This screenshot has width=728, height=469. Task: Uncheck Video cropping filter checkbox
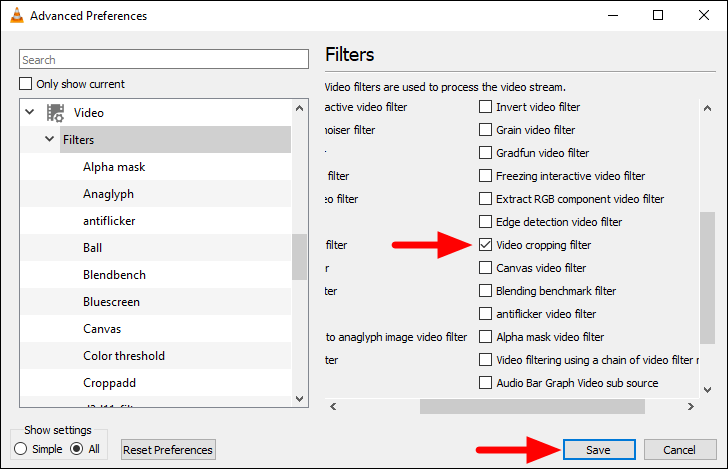coord(485,245)
